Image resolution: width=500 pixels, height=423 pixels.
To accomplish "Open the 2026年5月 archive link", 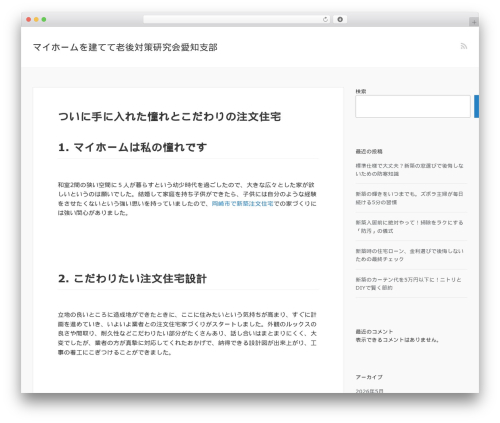I will pos(369,391).
